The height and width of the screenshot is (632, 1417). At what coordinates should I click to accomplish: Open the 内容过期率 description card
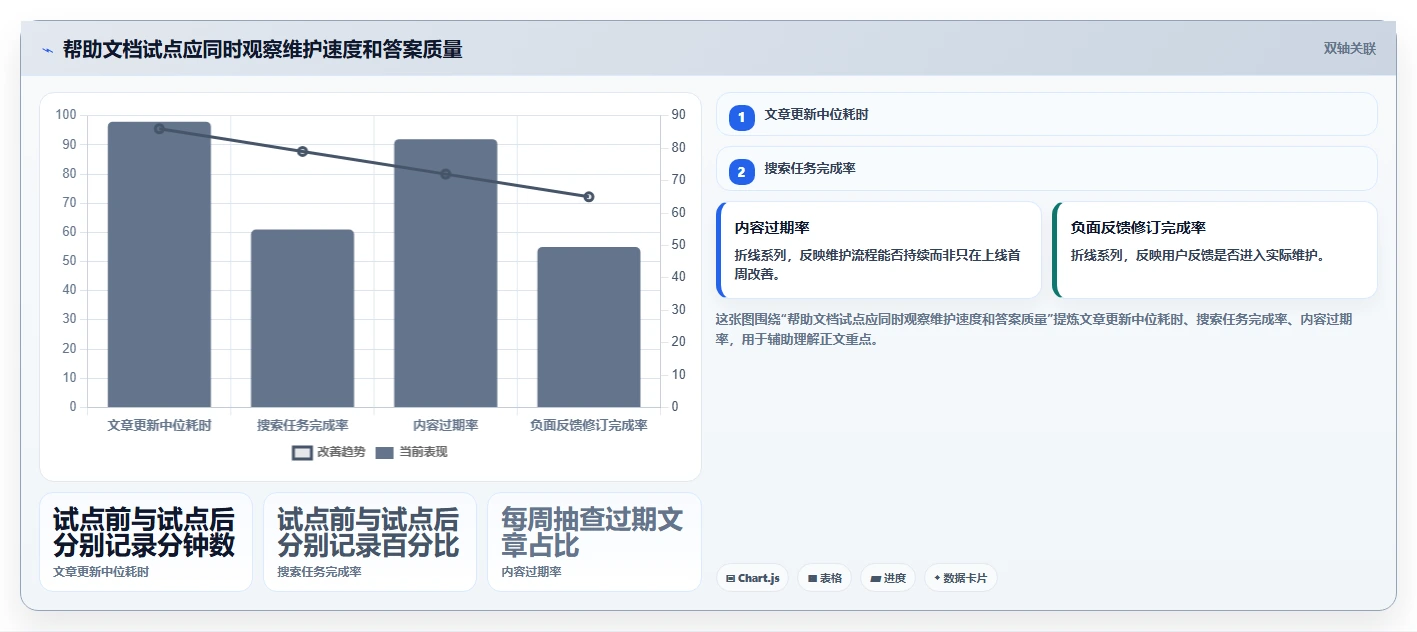pyautogui.click(x=879, y=250)
